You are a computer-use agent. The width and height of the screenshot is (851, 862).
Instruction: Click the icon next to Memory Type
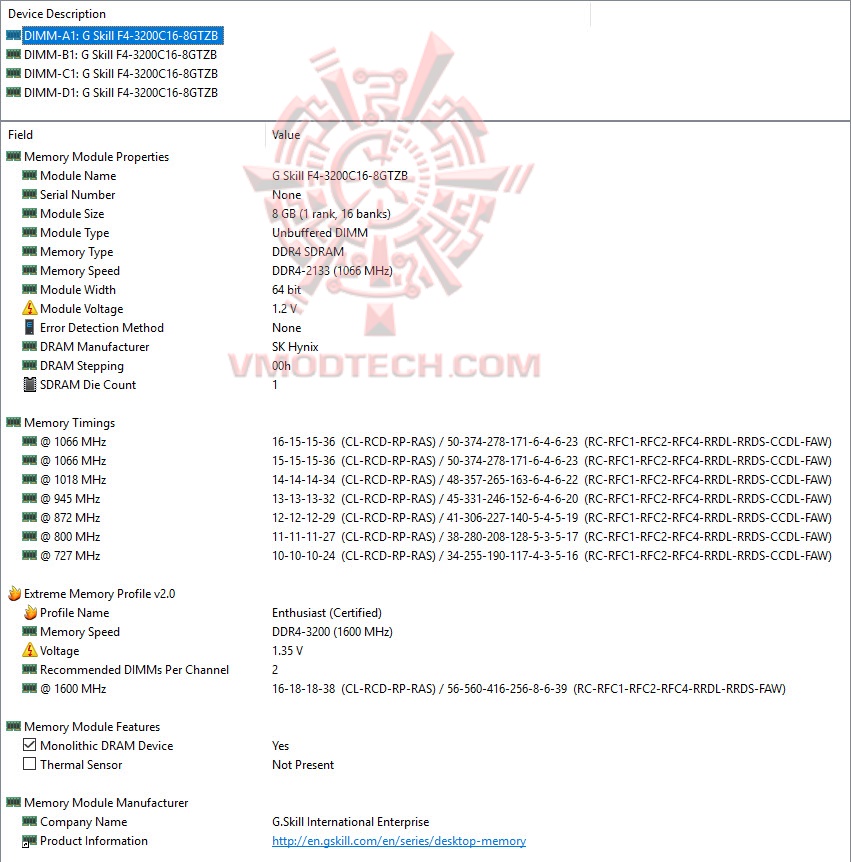(x=29, y=251)
